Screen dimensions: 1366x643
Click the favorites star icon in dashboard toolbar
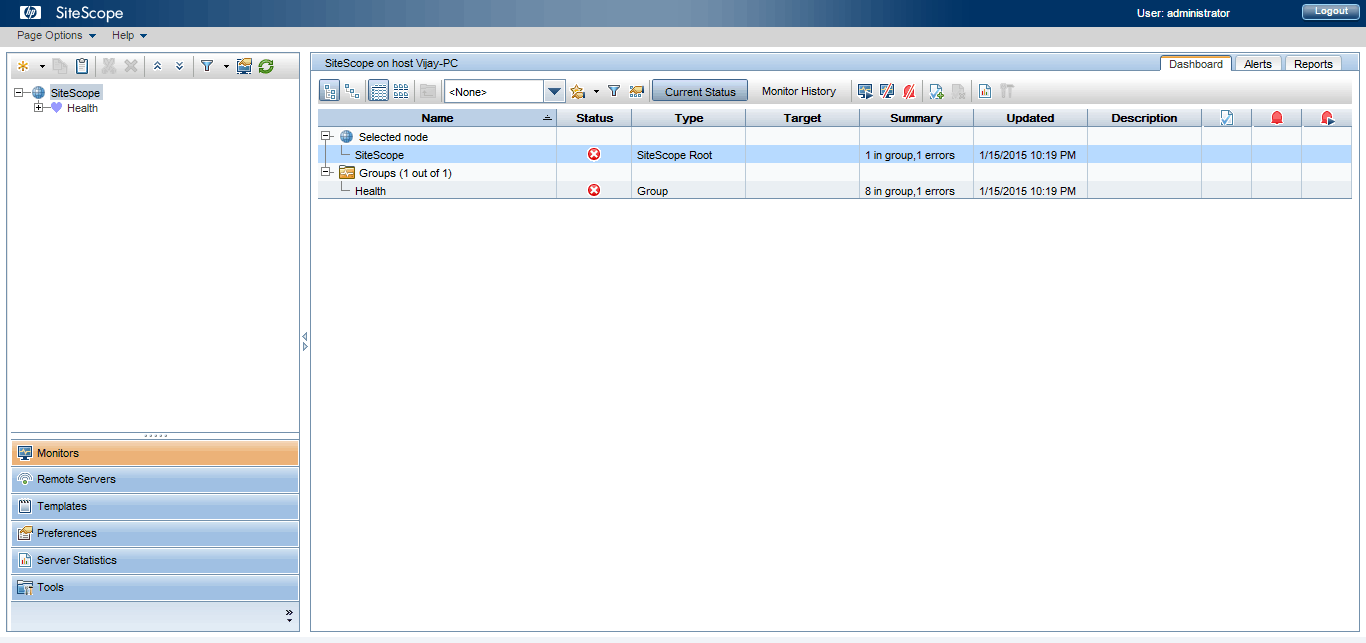(577, 91)
